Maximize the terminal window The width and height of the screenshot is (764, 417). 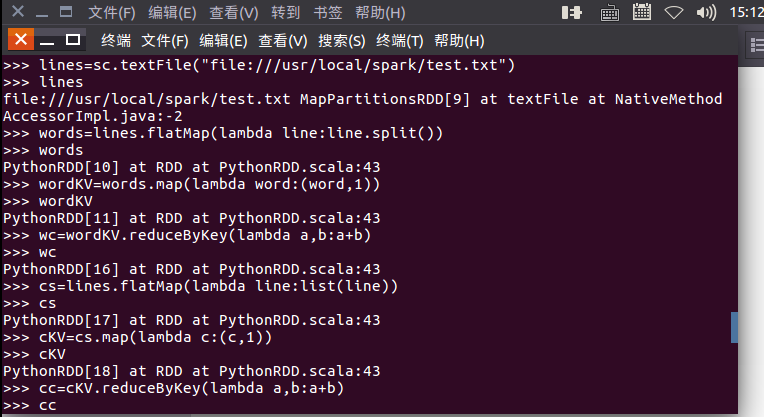click(72, 40)
